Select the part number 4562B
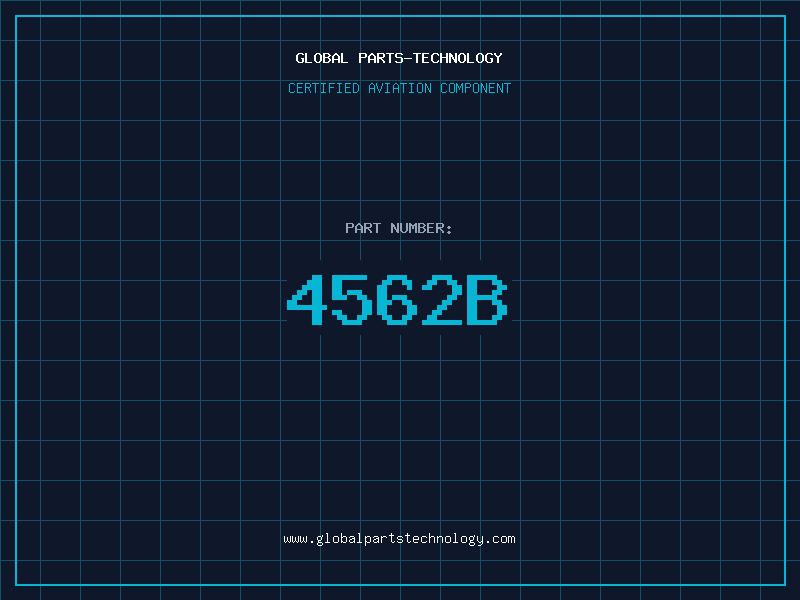Screen dimensions: 800x600 pos(397,299)
